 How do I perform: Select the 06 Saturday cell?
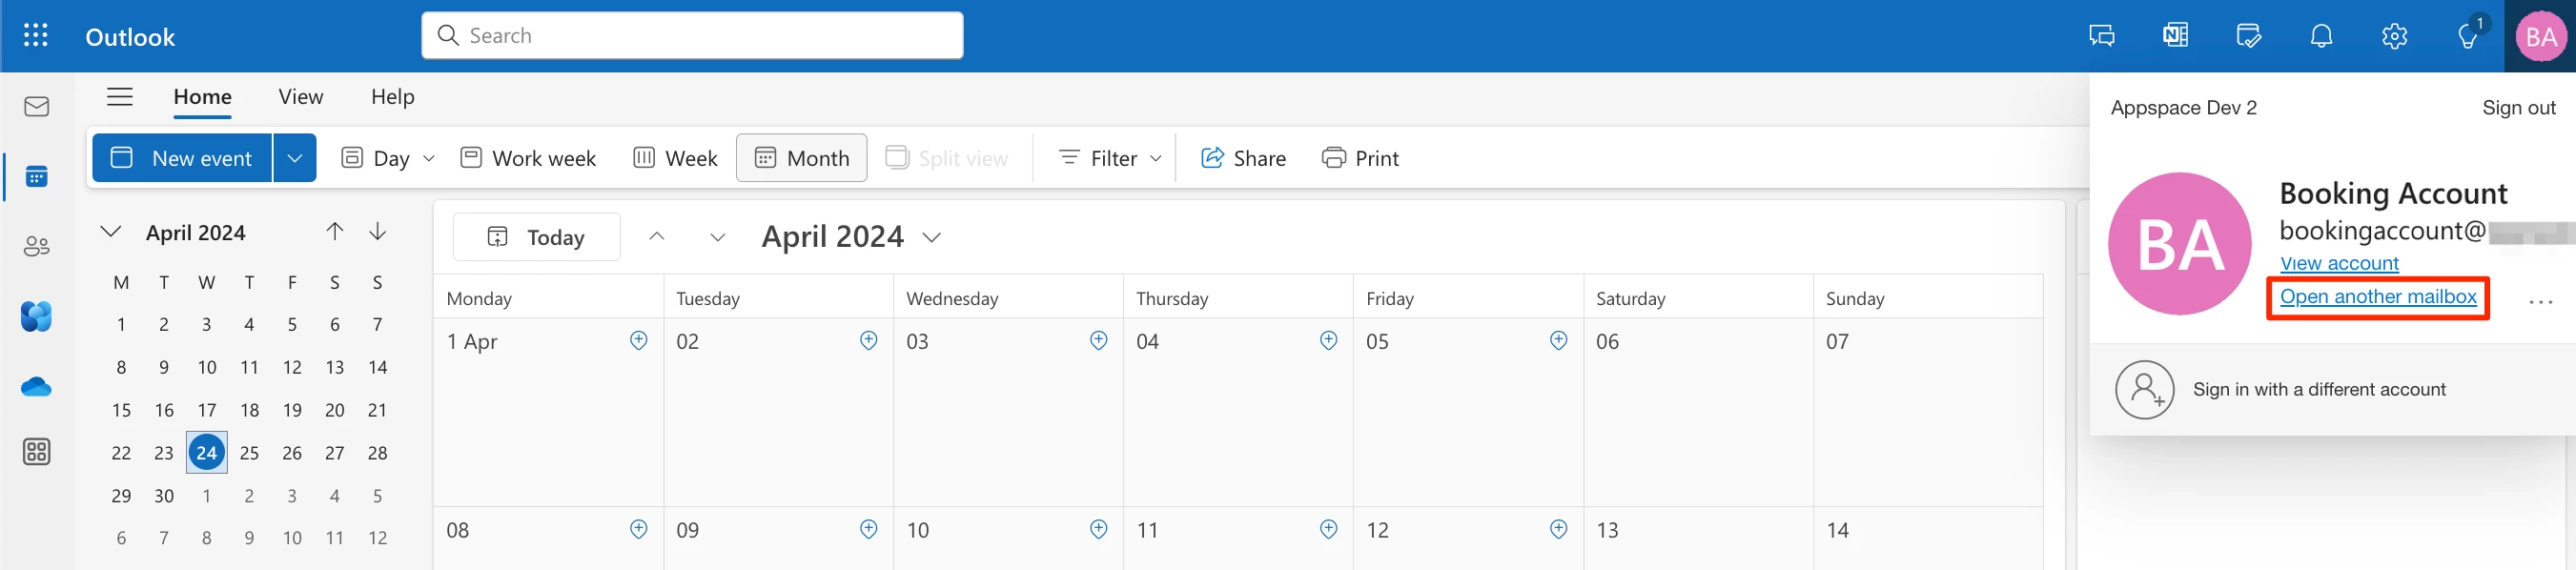coord(1698,412)
